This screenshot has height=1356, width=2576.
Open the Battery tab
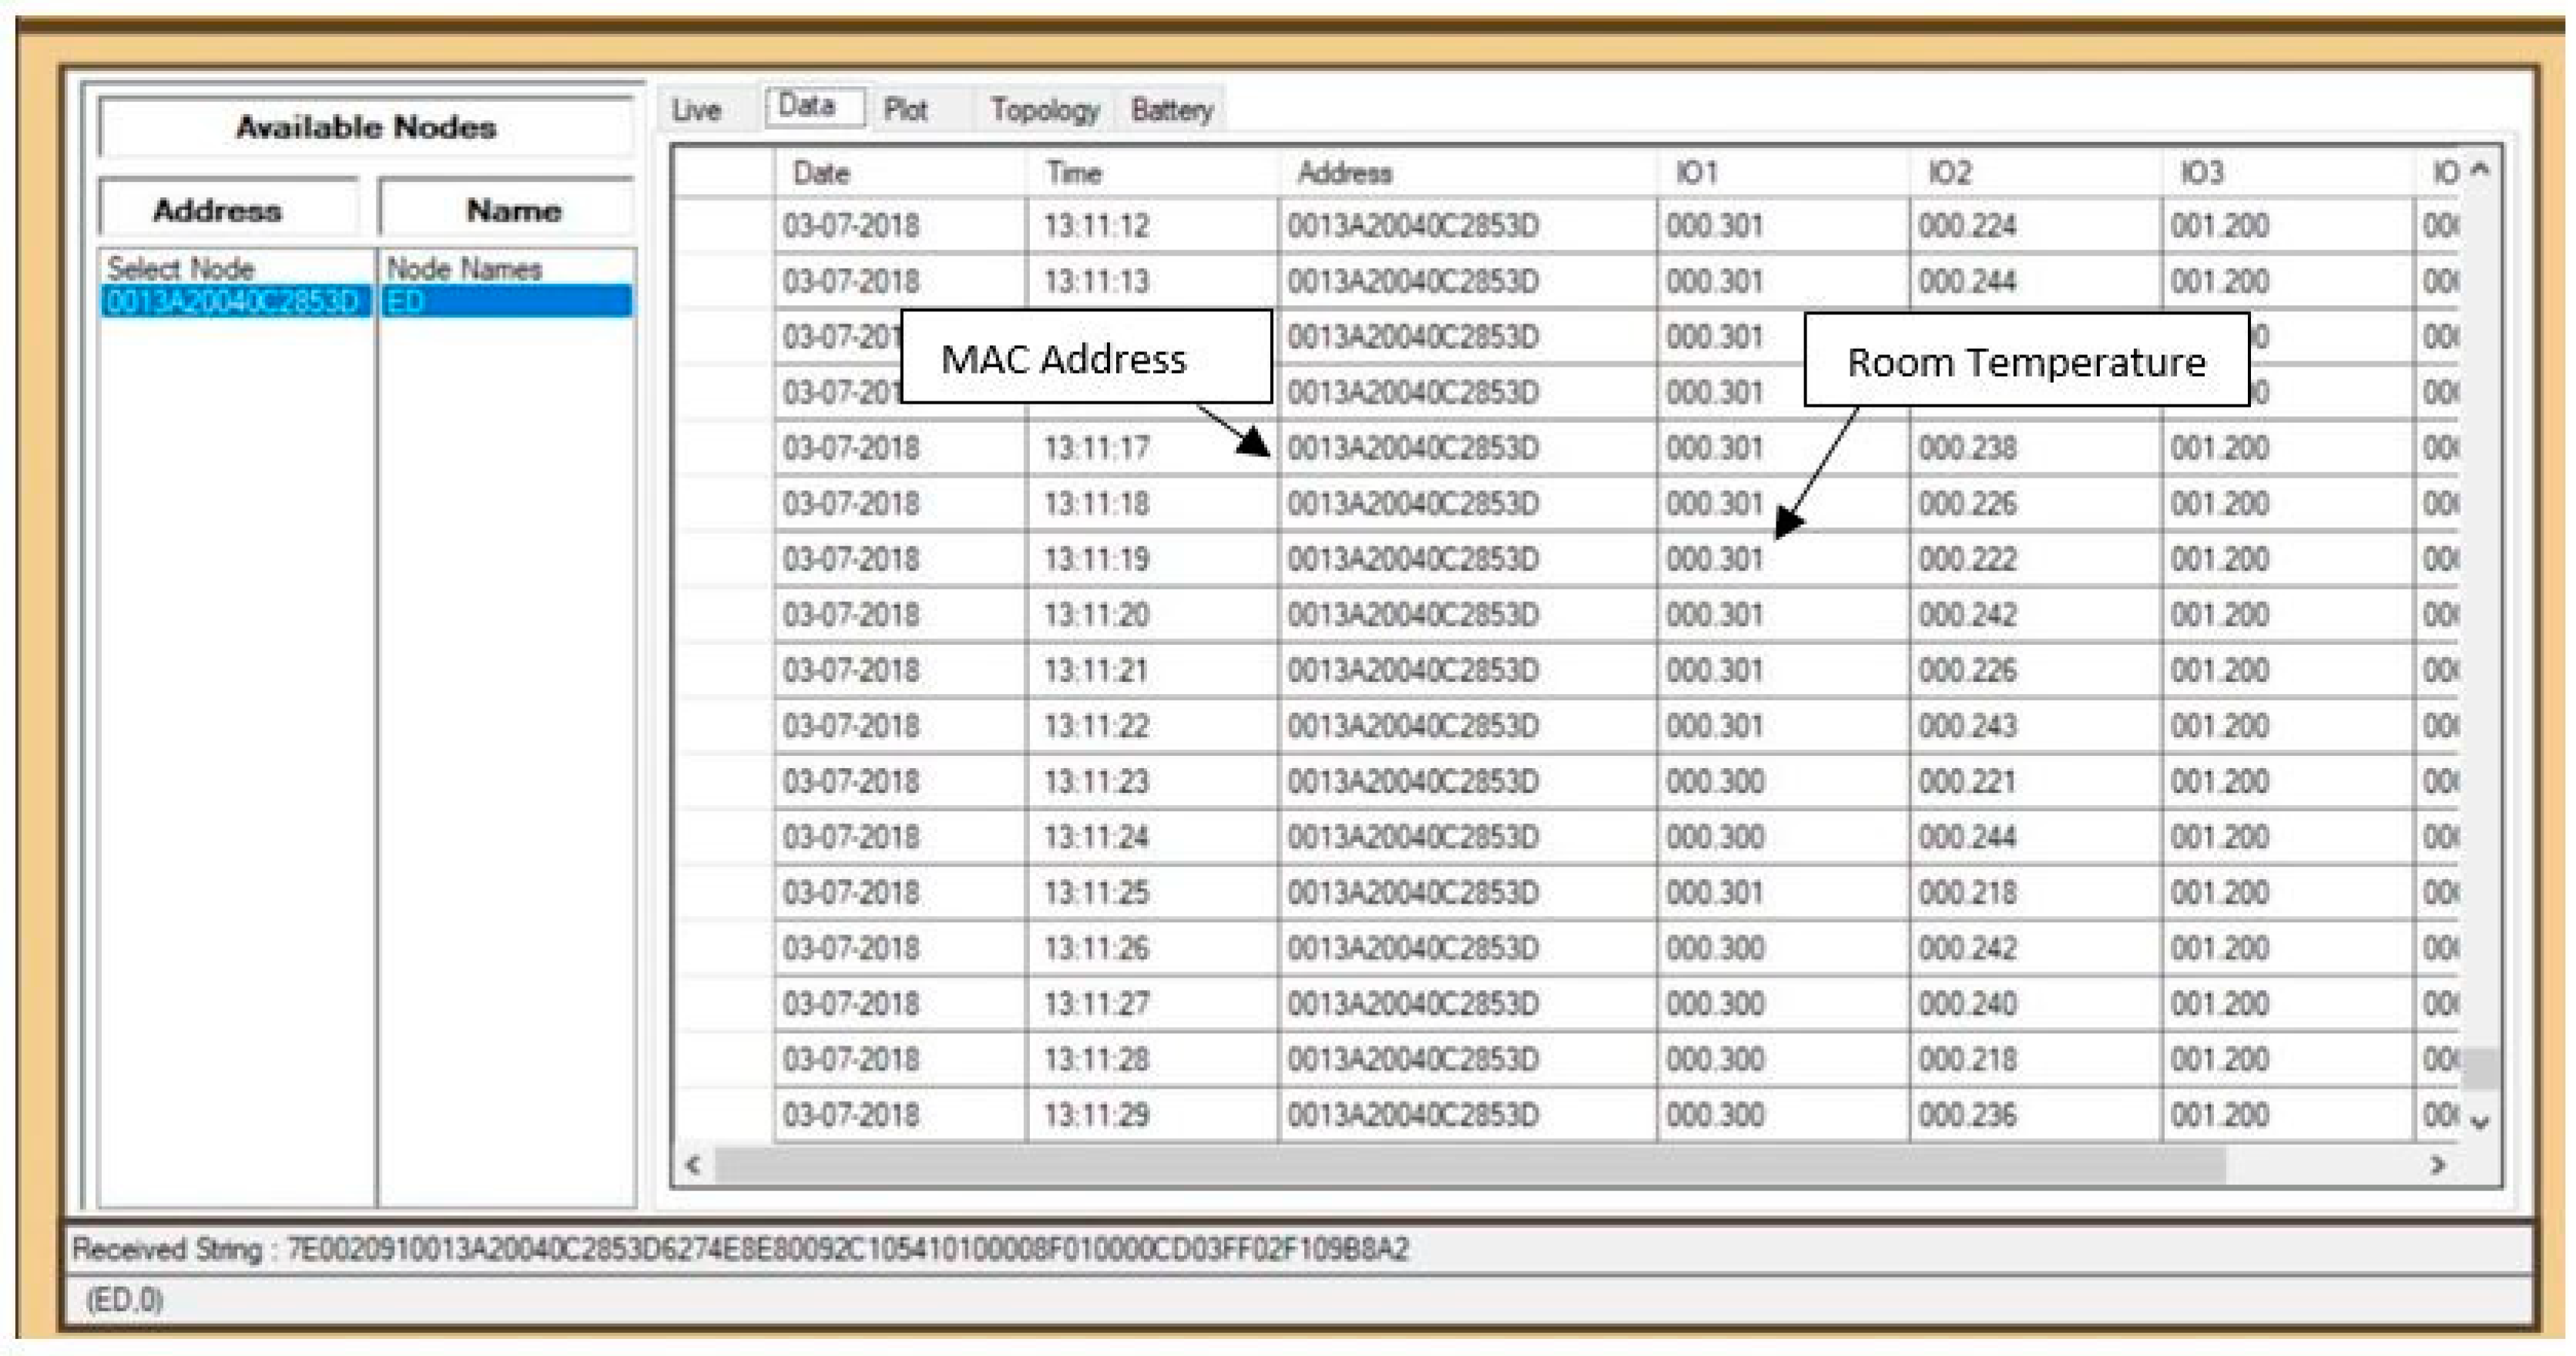click(1171, 110)
